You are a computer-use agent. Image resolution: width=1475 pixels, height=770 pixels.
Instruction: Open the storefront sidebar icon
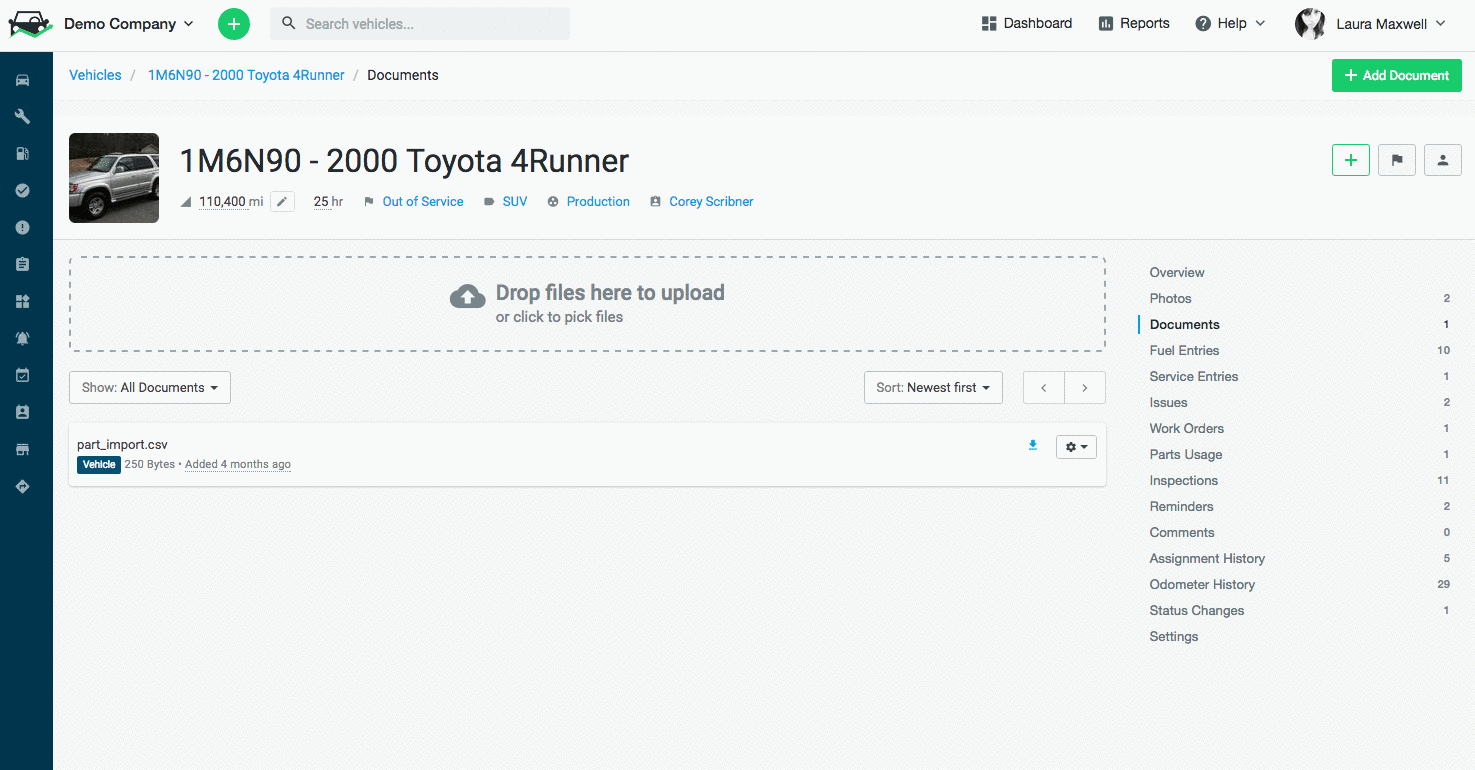pos(22,450)
